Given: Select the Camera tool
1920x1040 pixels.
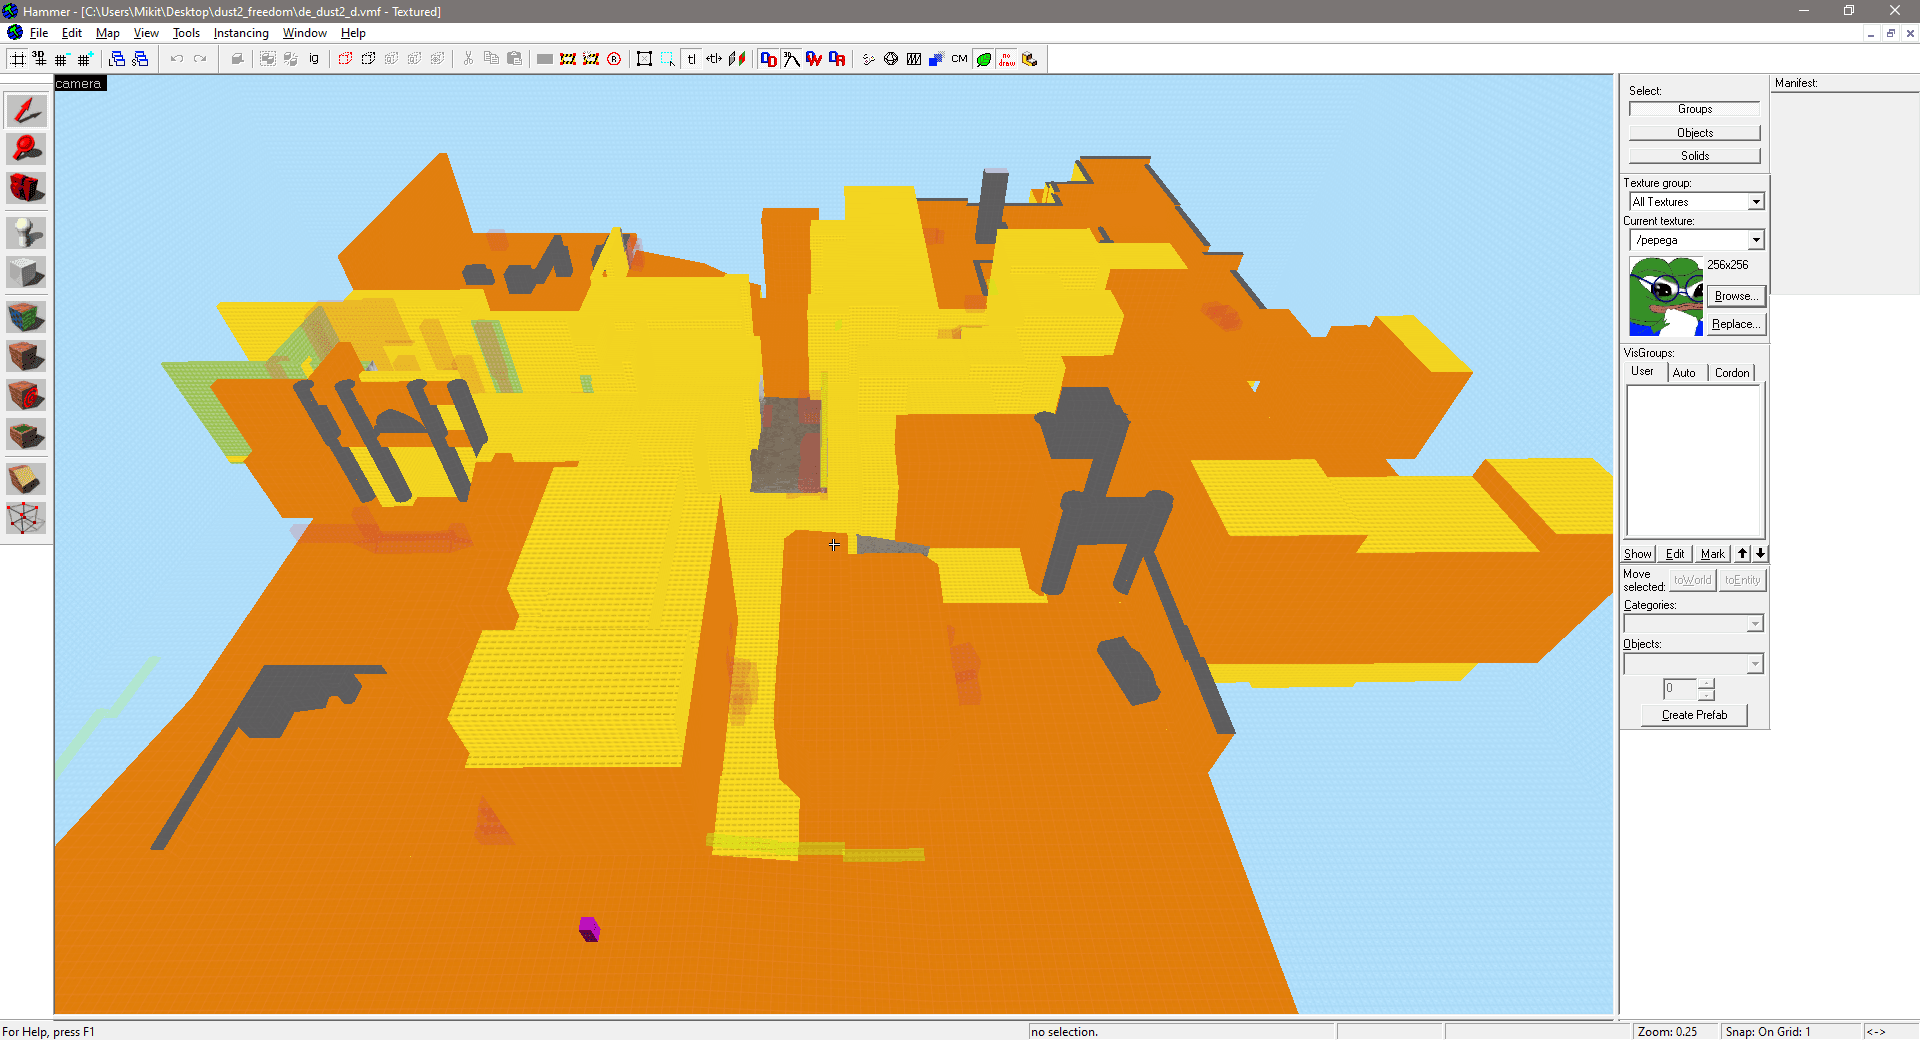Looking at the screenshot, I should (26, 188).
